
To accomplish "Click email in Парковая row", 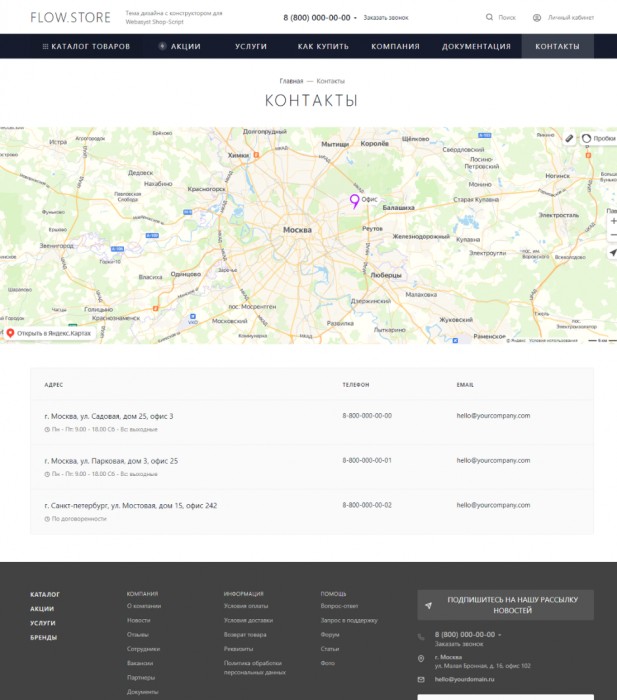I will (x=493, y=460).
